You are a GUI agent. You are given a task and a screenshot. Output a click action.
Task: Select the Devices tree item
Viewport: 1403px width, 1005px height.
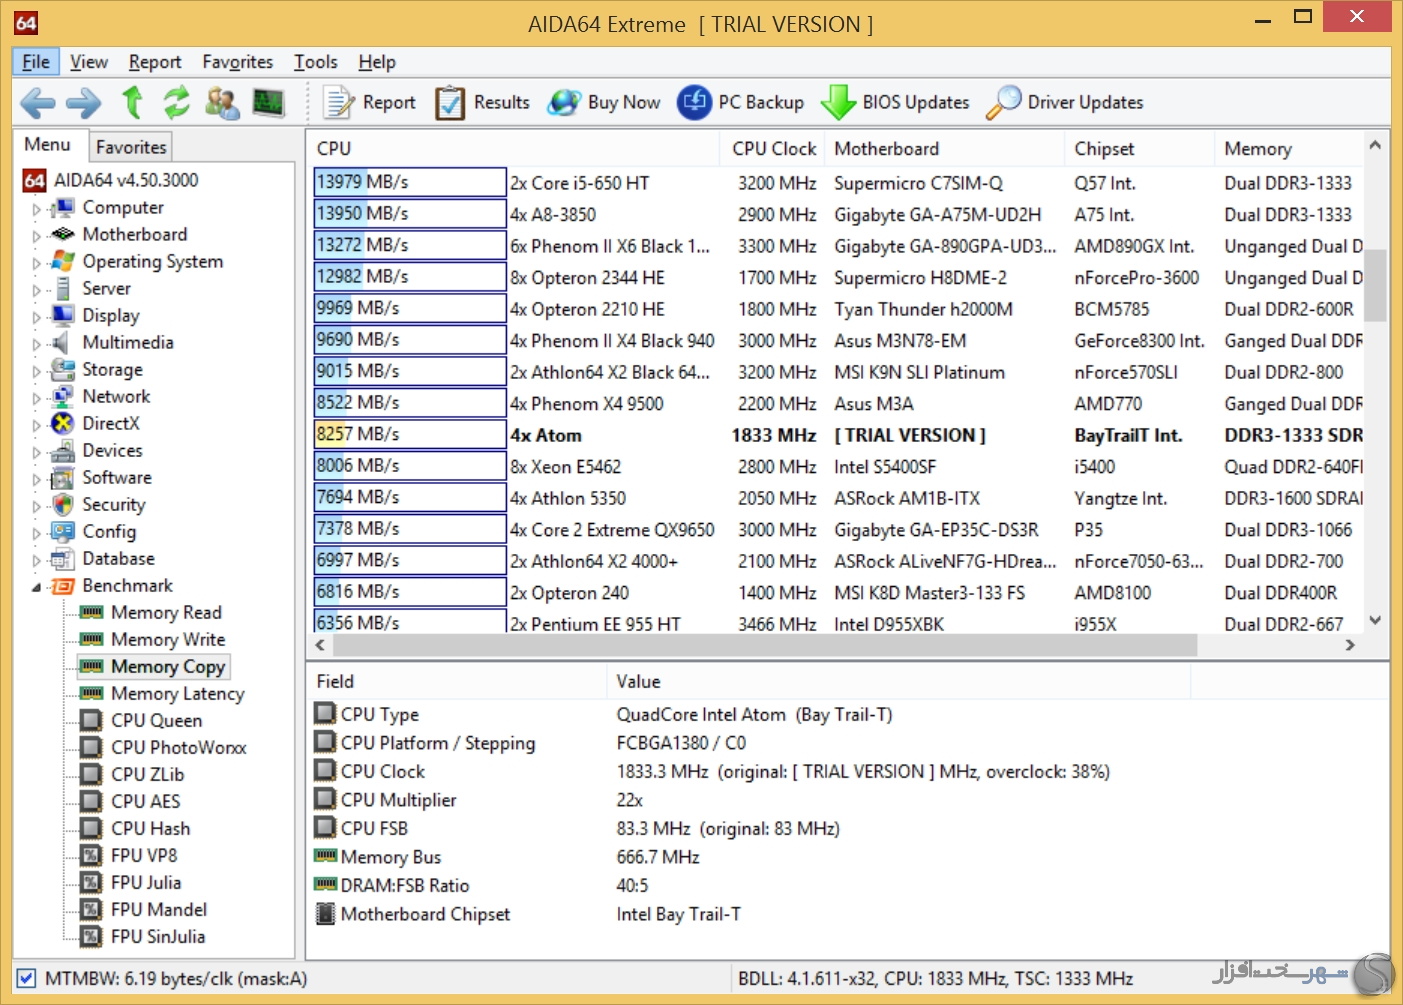click(x=112, y=450)
